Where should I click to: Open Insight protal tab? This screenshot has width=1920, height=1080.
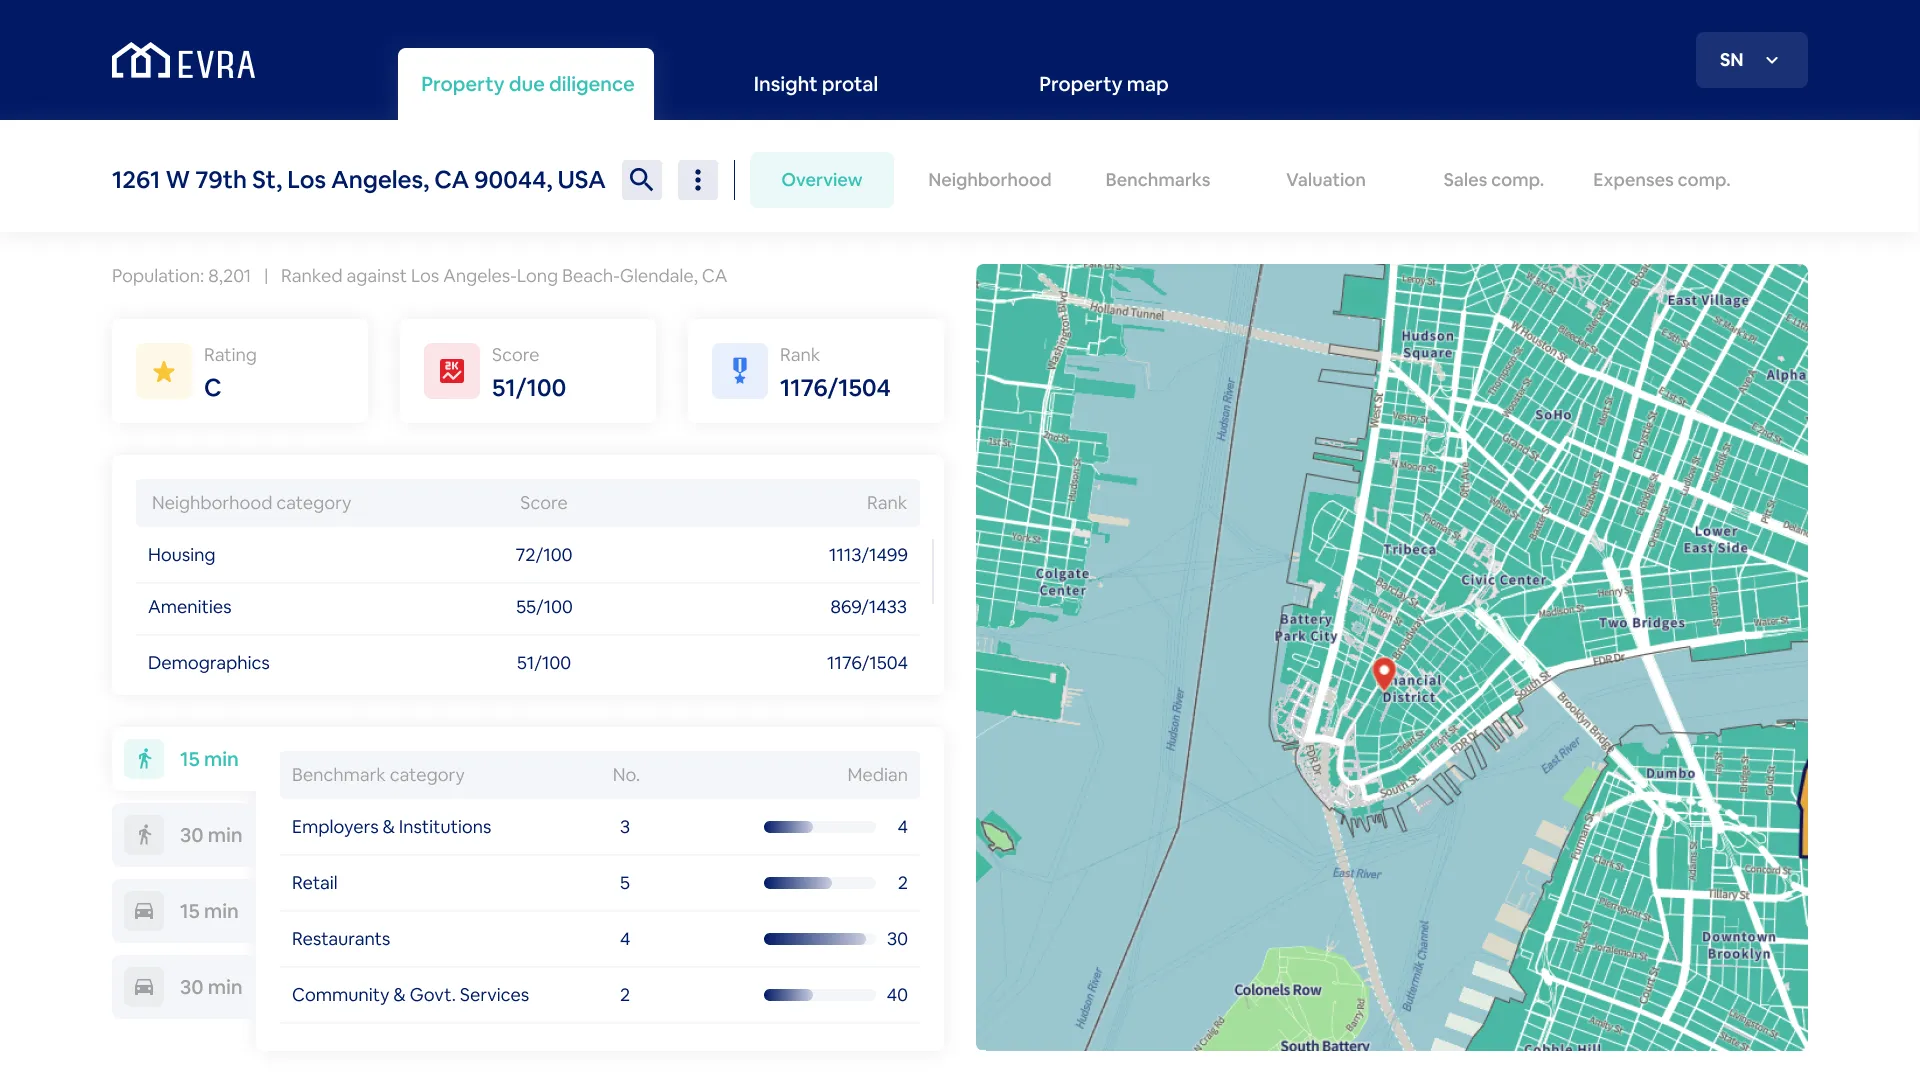(x=815, y=85)
